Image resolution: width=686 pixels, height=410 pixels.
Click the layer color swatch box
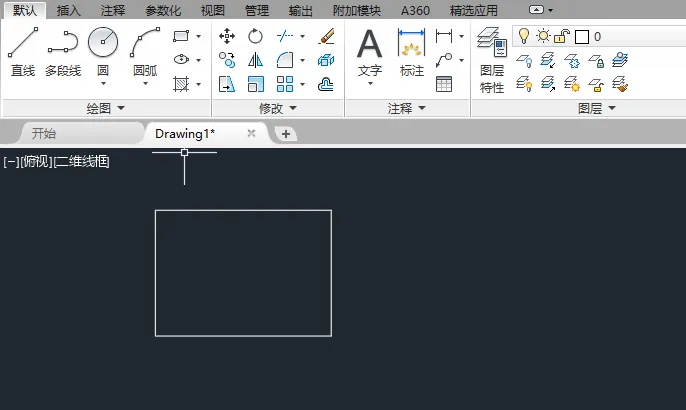581,37
